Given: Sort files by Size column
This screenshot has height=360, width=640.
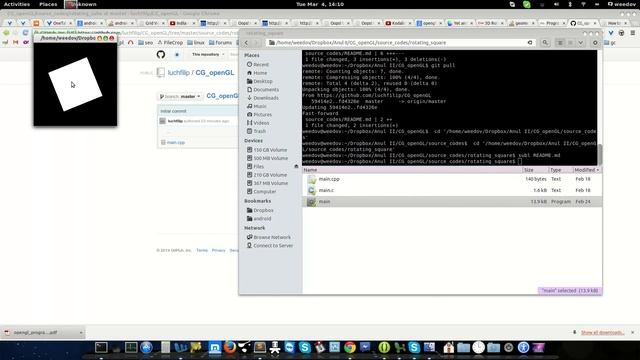Looking at the screenshot, I should pos(534,170).
